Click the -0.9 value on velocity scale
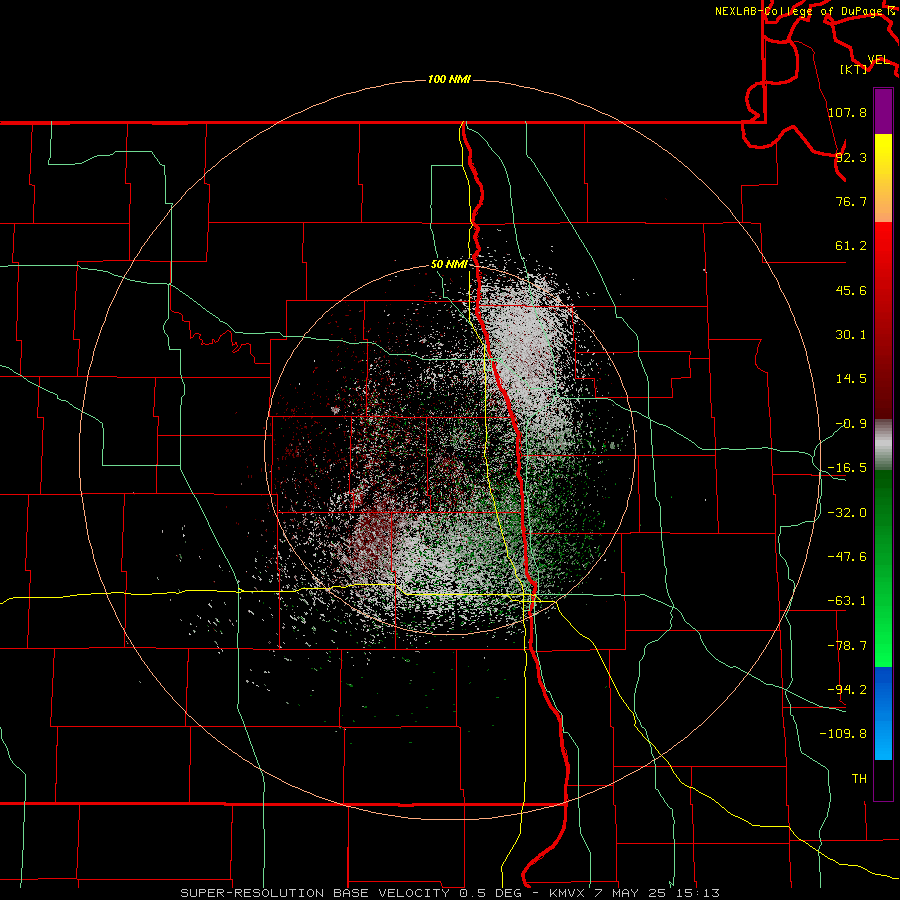 click(851, 424)
